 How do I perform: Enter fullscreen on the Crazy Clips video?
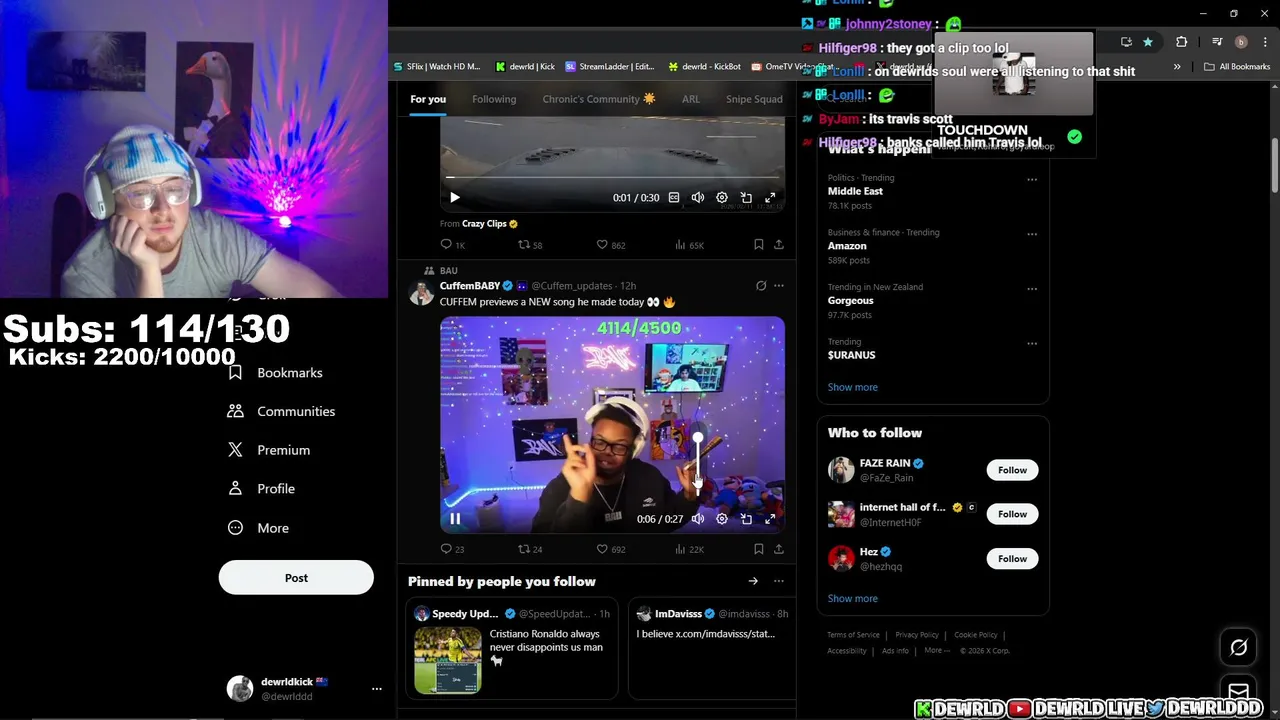(770, 198)
